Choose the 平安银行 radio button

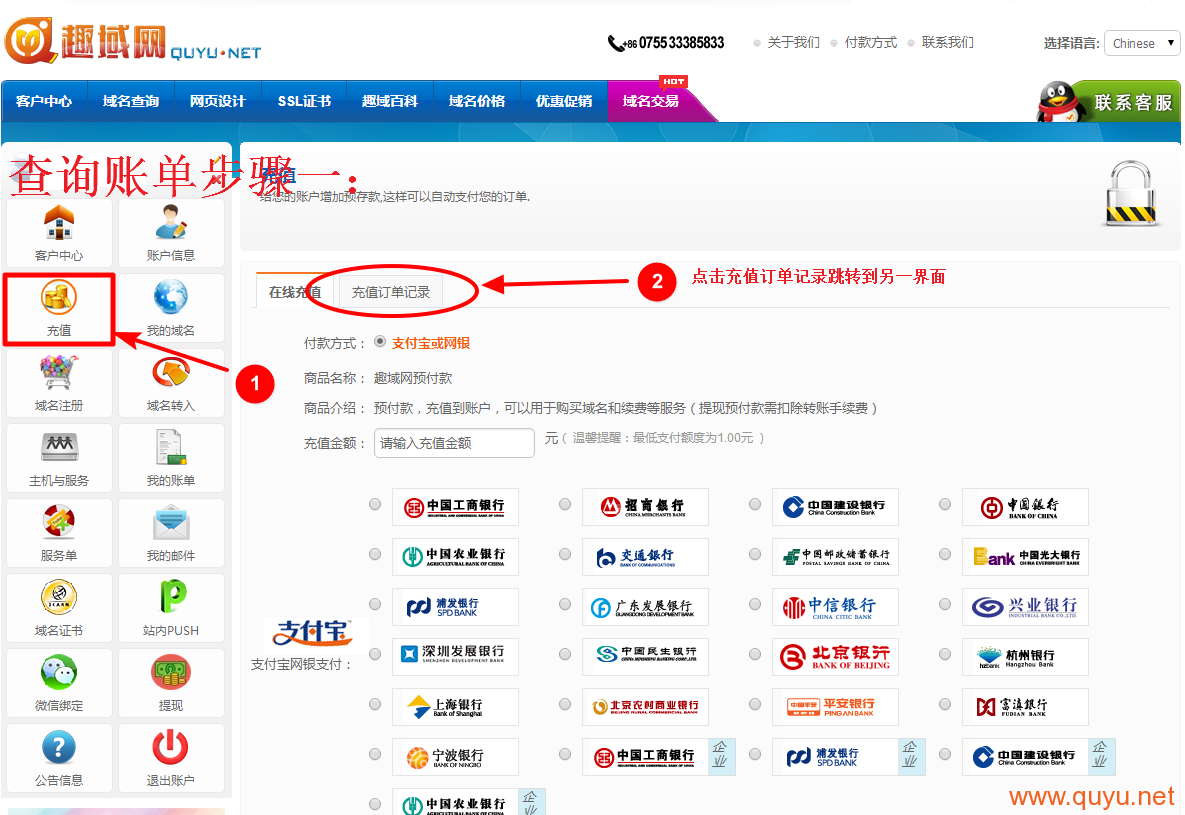click(x=755, y=704)
